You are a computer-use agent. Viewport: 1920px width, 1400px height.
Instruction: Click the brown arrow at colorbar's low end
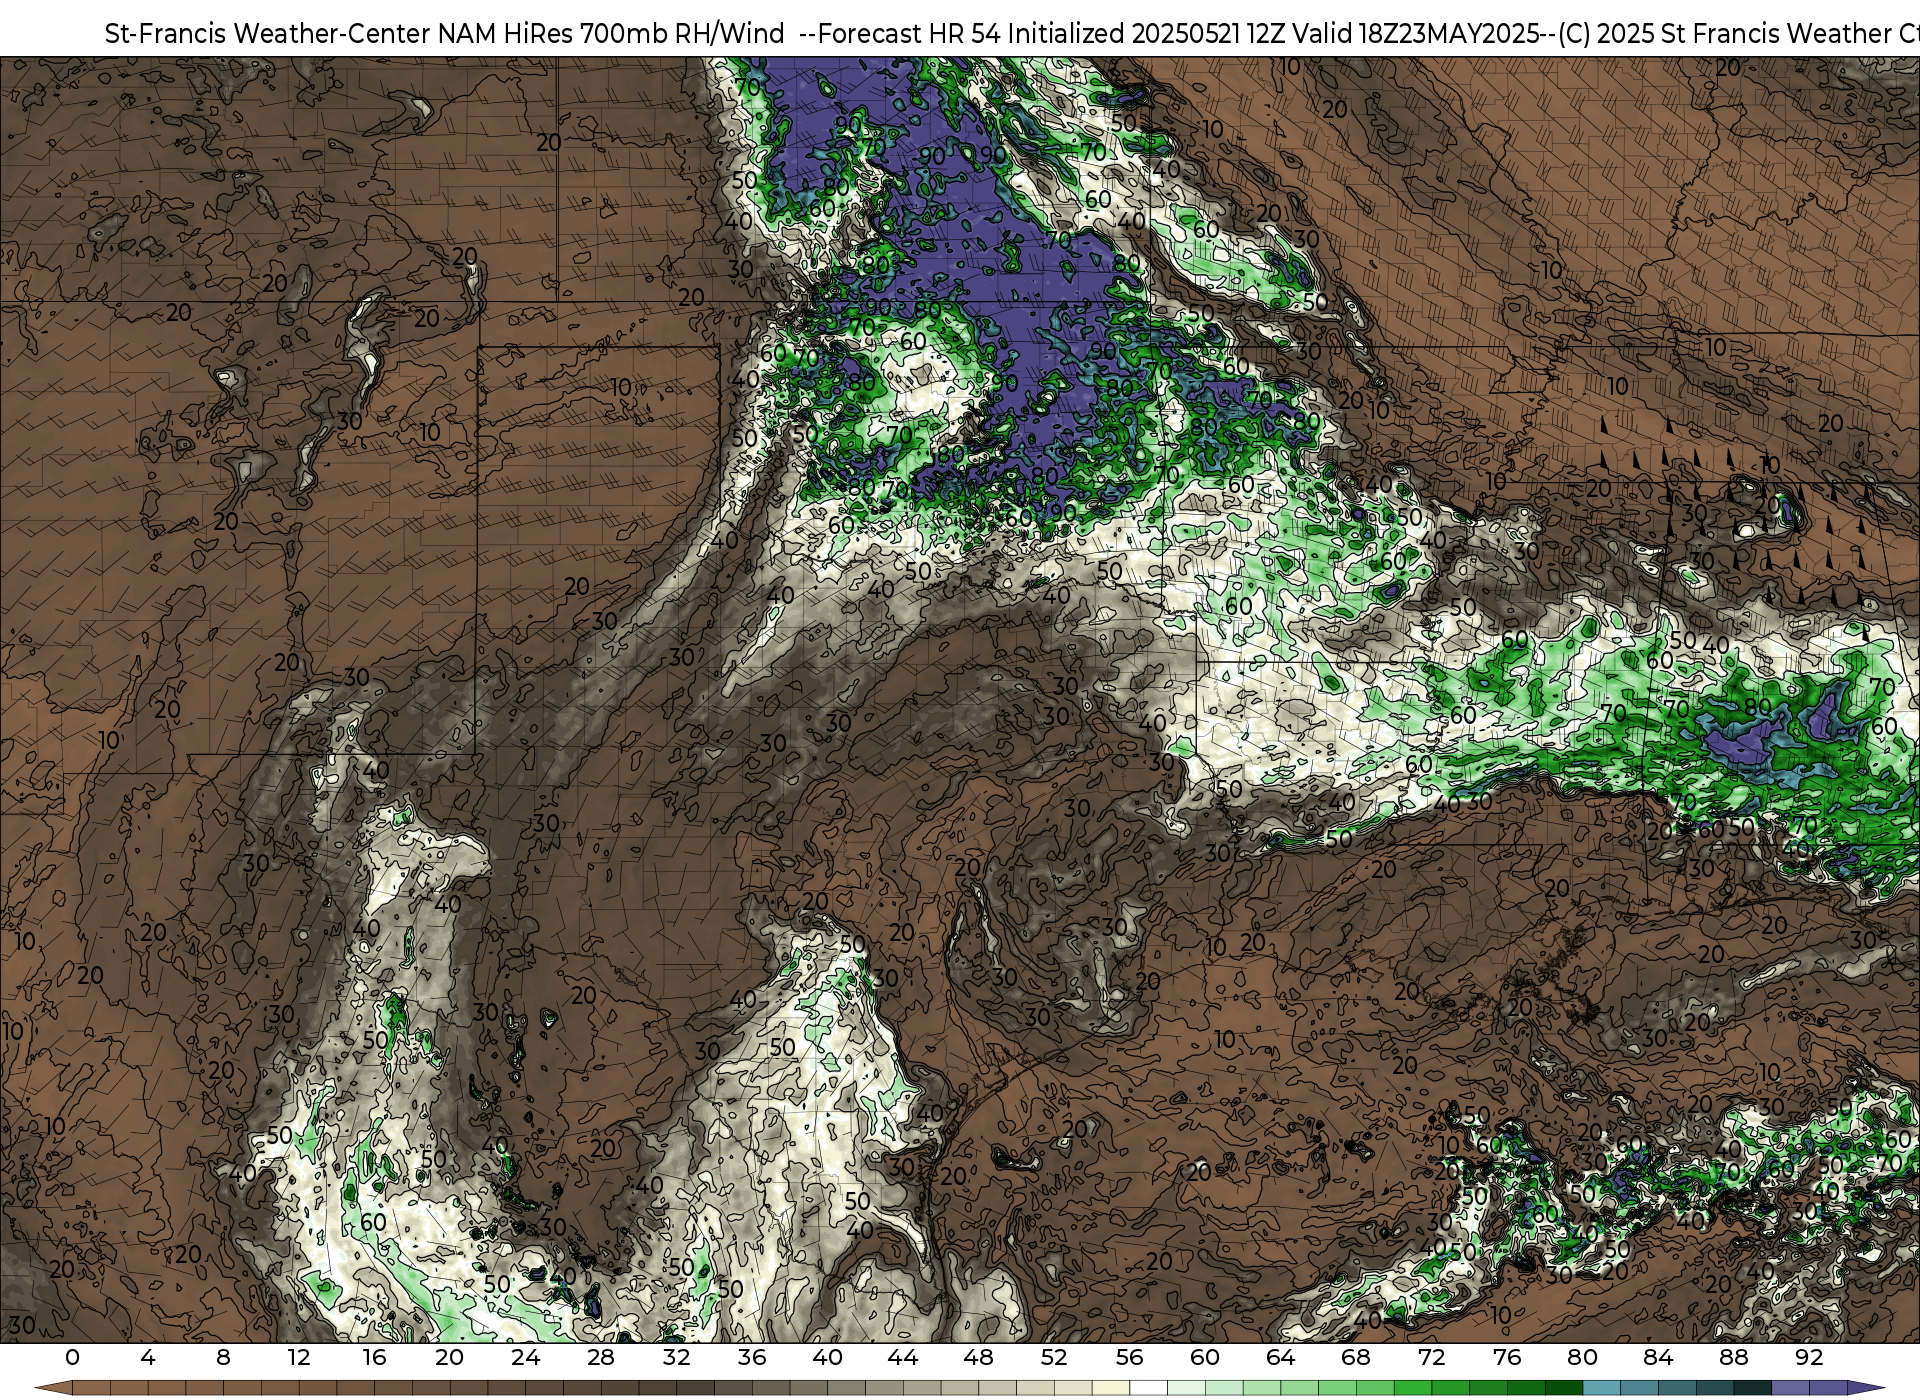pyautogui.click(x=54, y=1388)
